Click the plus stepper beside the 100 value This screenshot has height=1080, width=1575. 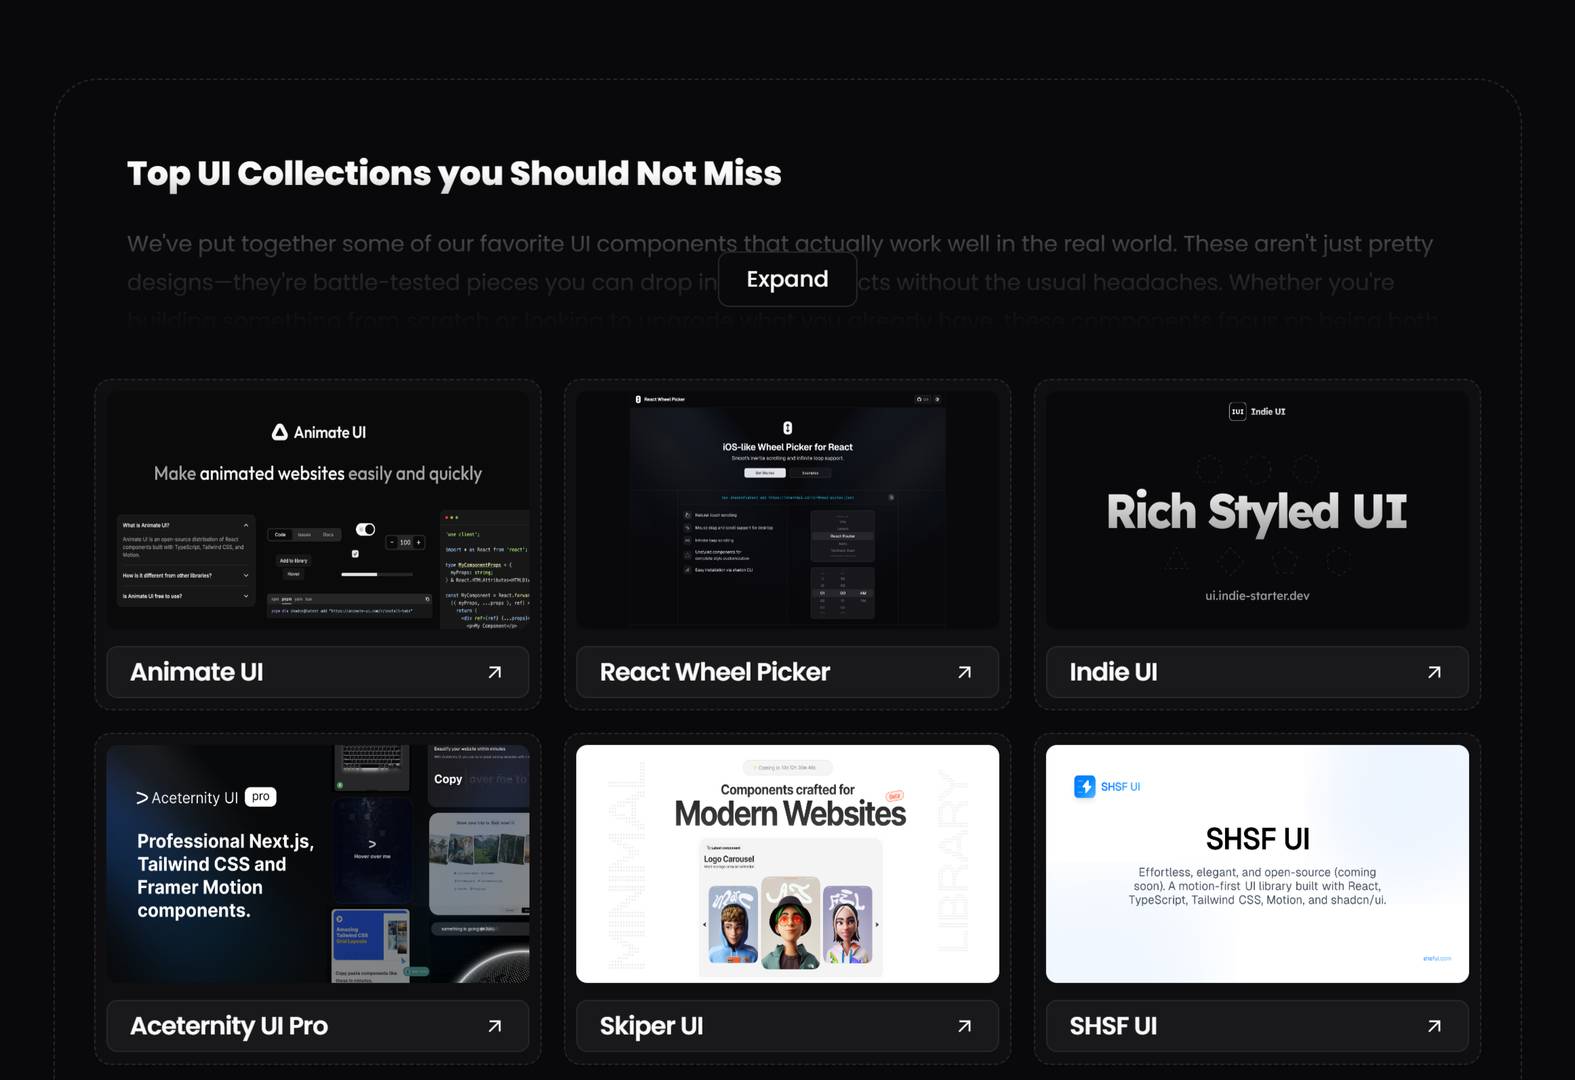coord(418,542)
